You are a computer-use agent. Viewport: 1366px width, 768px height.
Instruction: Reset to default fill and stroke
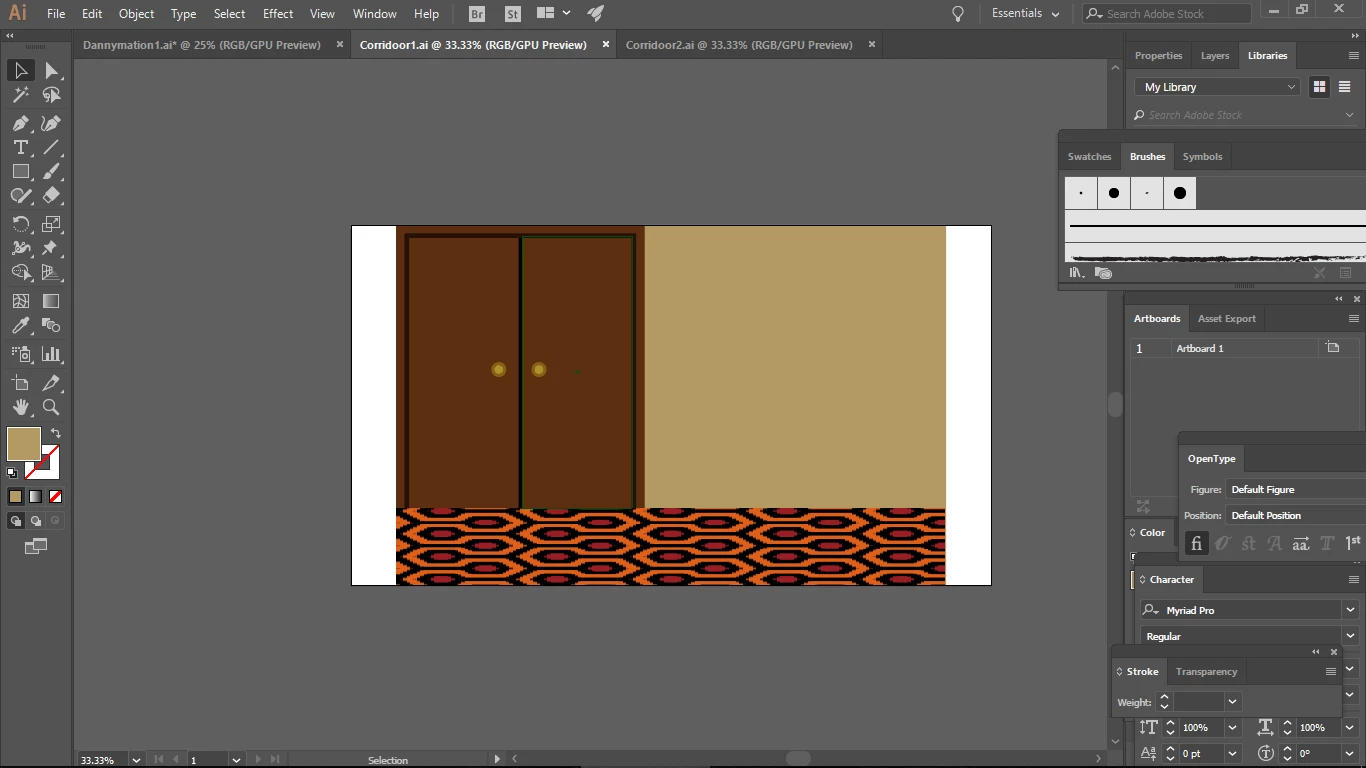tap(12, 473)
